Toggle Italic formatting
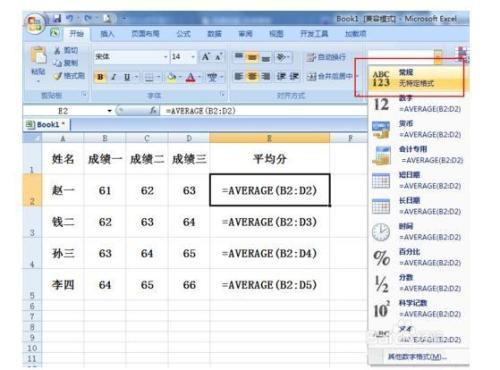 [113, 77]
